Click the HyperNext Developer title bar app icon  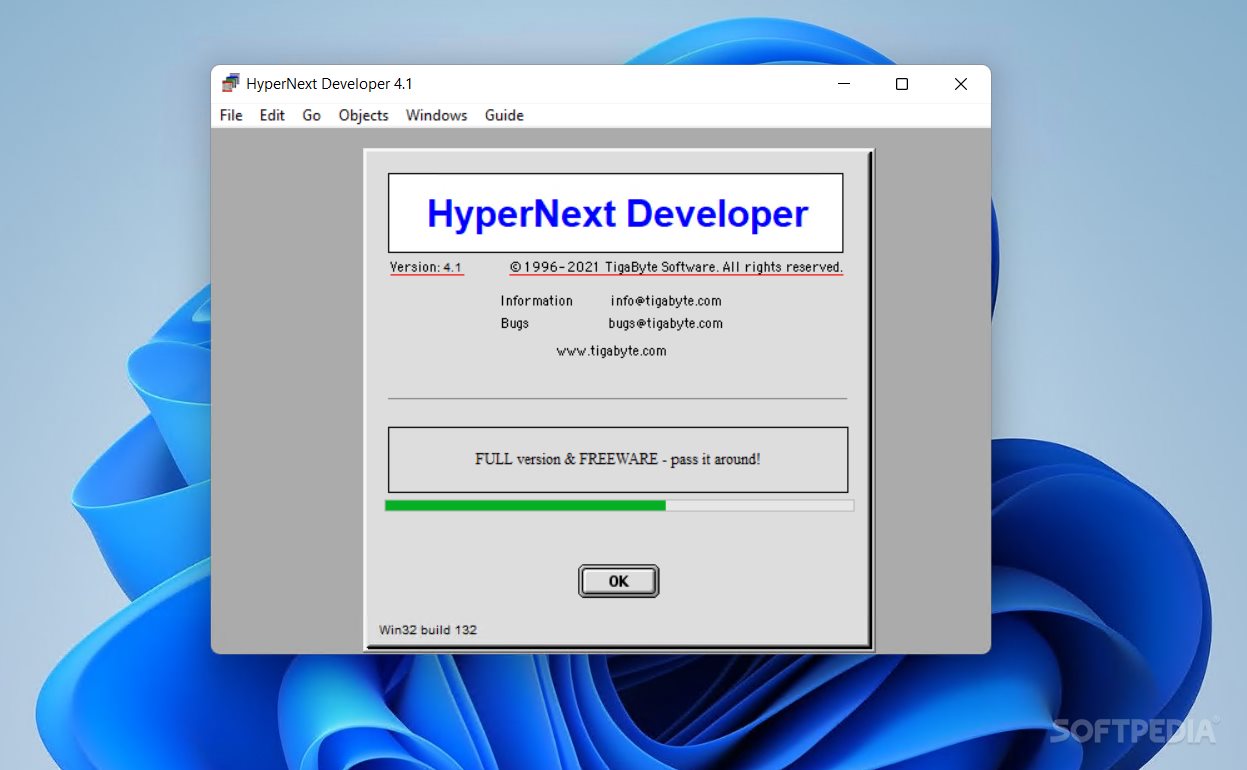pyautogui.click(x=231, y=84)
